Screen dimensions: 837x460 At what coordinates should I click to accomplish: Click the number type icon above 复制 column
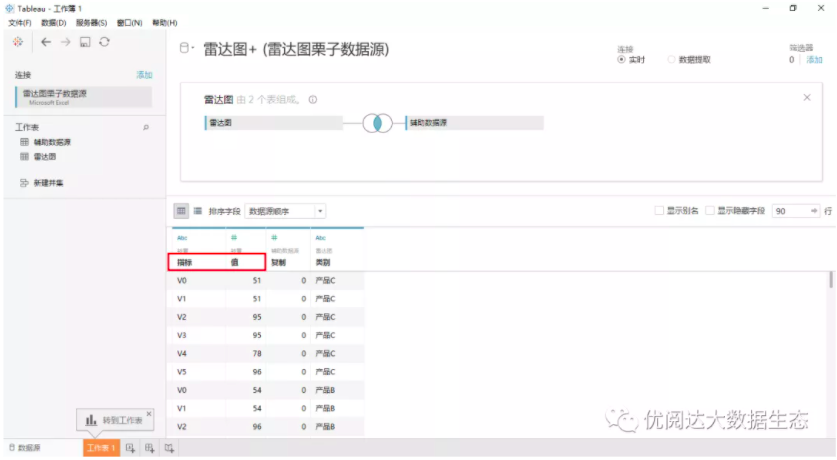pos(274,237)
